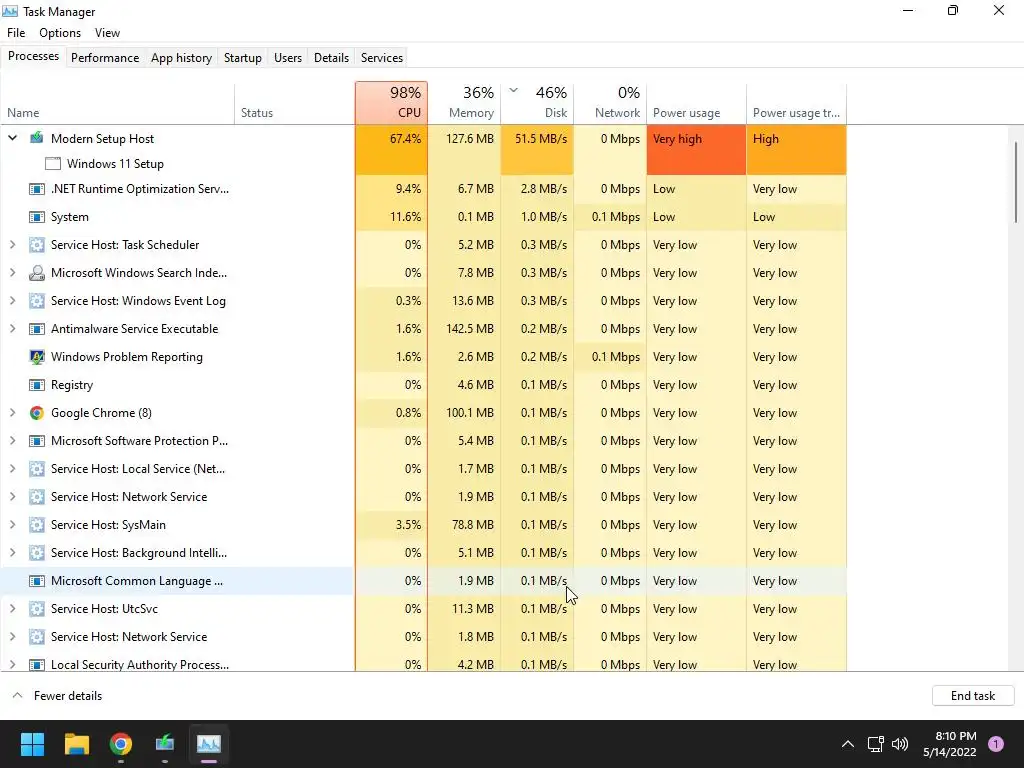1024x768 pixels.
Task: Click the Registry process icon
Action: [37, 385]
